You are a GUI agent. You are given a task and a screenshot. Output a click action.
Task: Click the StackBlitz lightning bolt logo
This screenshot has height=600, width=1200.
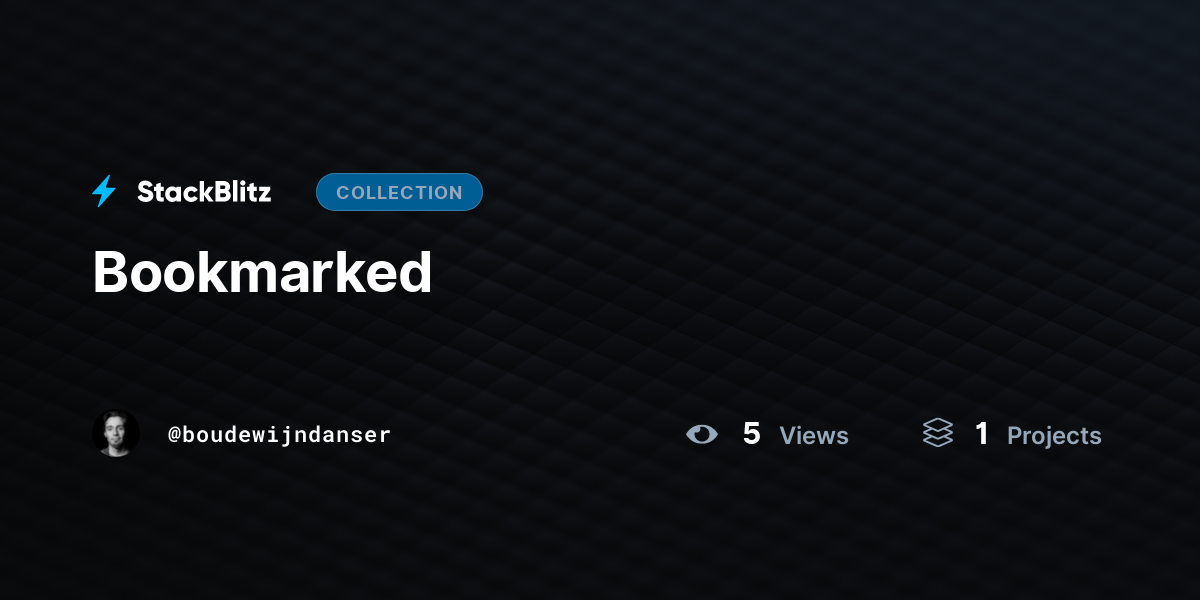point(104,192)
